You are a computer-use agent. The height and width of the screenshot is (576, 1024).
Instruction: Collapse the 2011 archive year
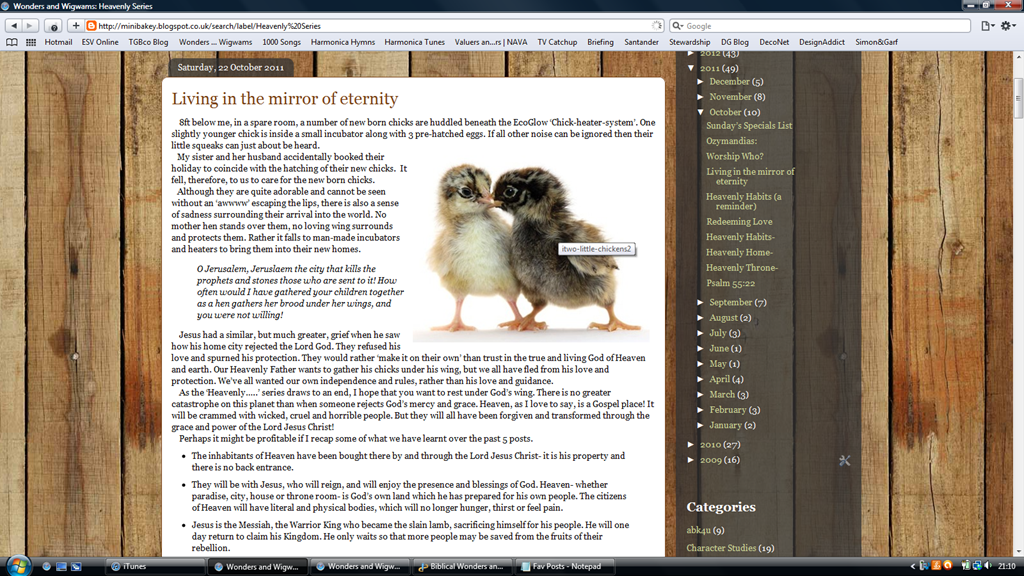tap(691, 68)
